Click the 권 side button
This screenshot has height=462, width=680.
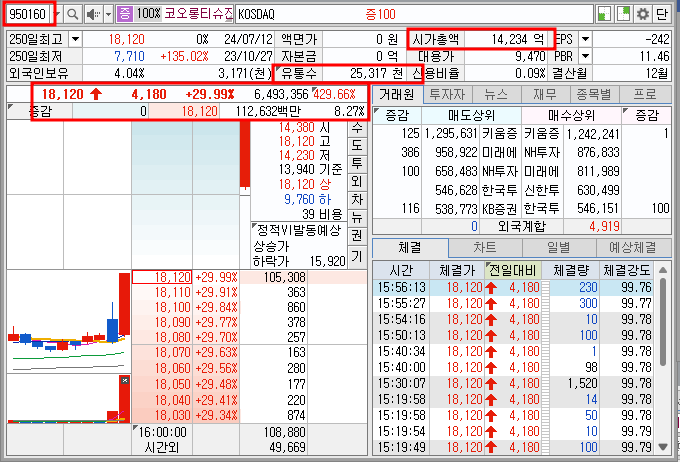[x=357, y=236]
